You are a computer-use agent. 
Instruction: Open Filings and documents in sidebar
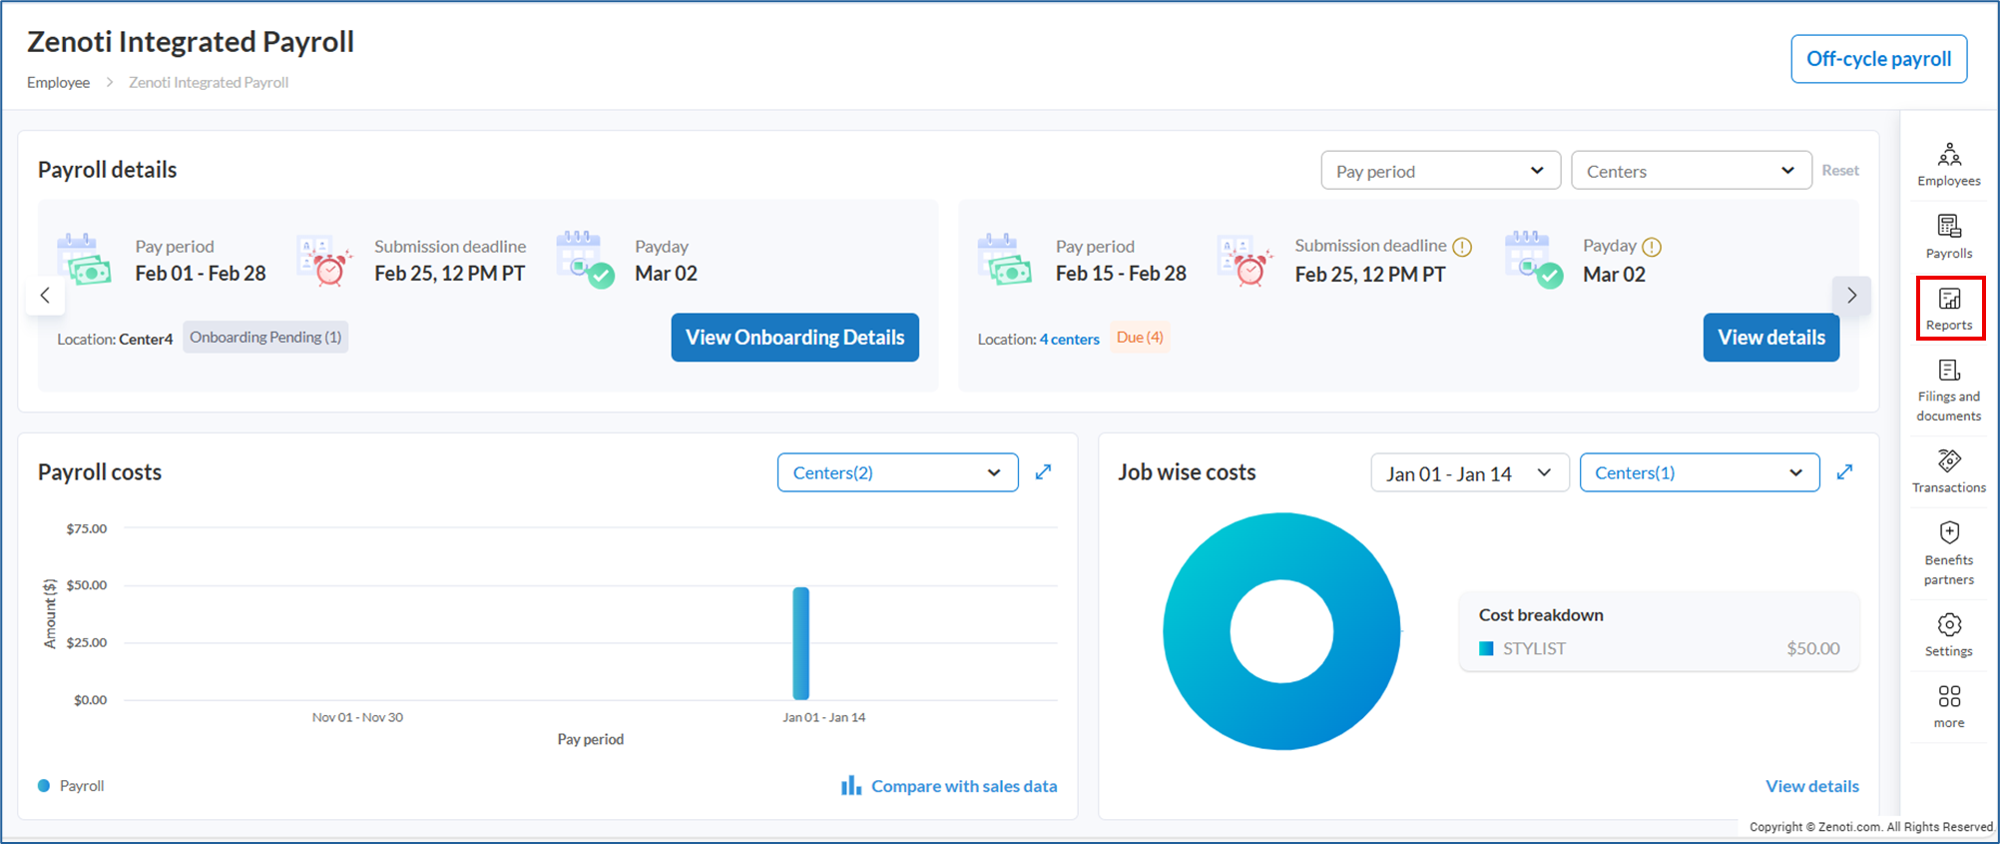tap(1948, 390)
